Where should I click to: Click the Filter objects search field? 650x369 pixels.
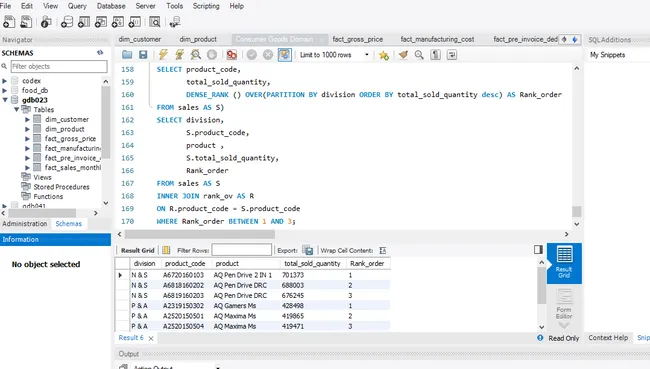59,66
